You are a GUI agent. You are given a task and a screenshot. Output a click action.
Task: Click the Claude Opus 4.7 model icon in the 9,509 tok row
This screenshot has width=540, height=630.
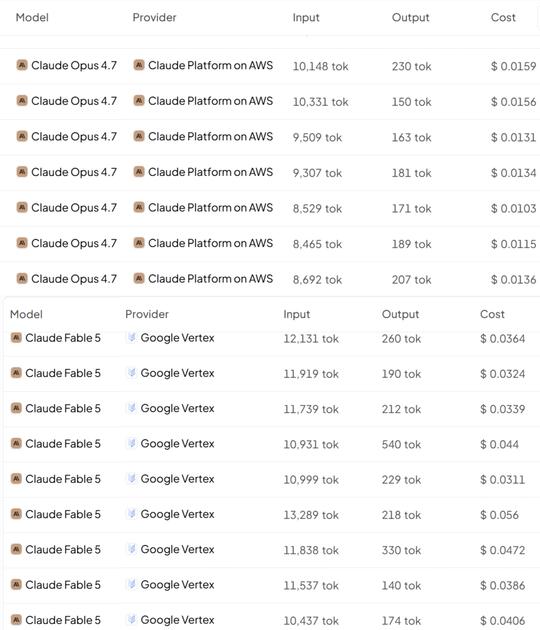[22, 136]
